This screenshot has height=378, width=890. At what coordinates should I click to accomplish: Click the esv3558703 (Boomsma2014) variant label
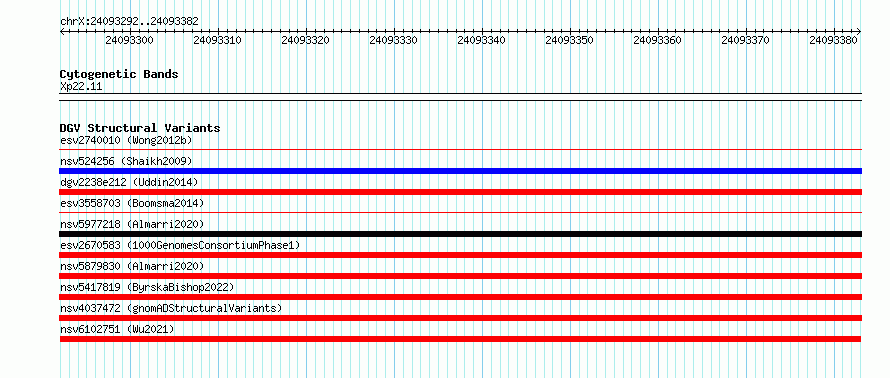tap(132, 203)
